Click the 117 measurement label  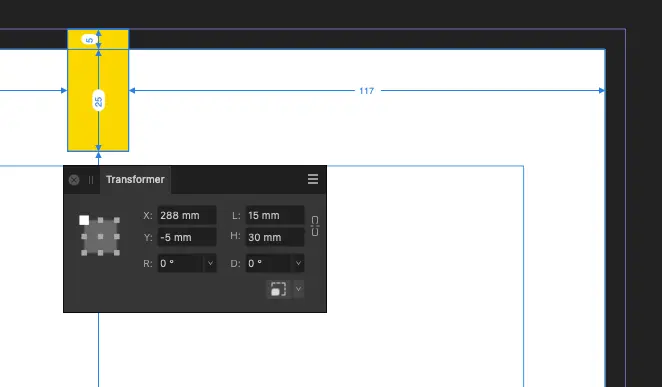[x=366, y=91]
